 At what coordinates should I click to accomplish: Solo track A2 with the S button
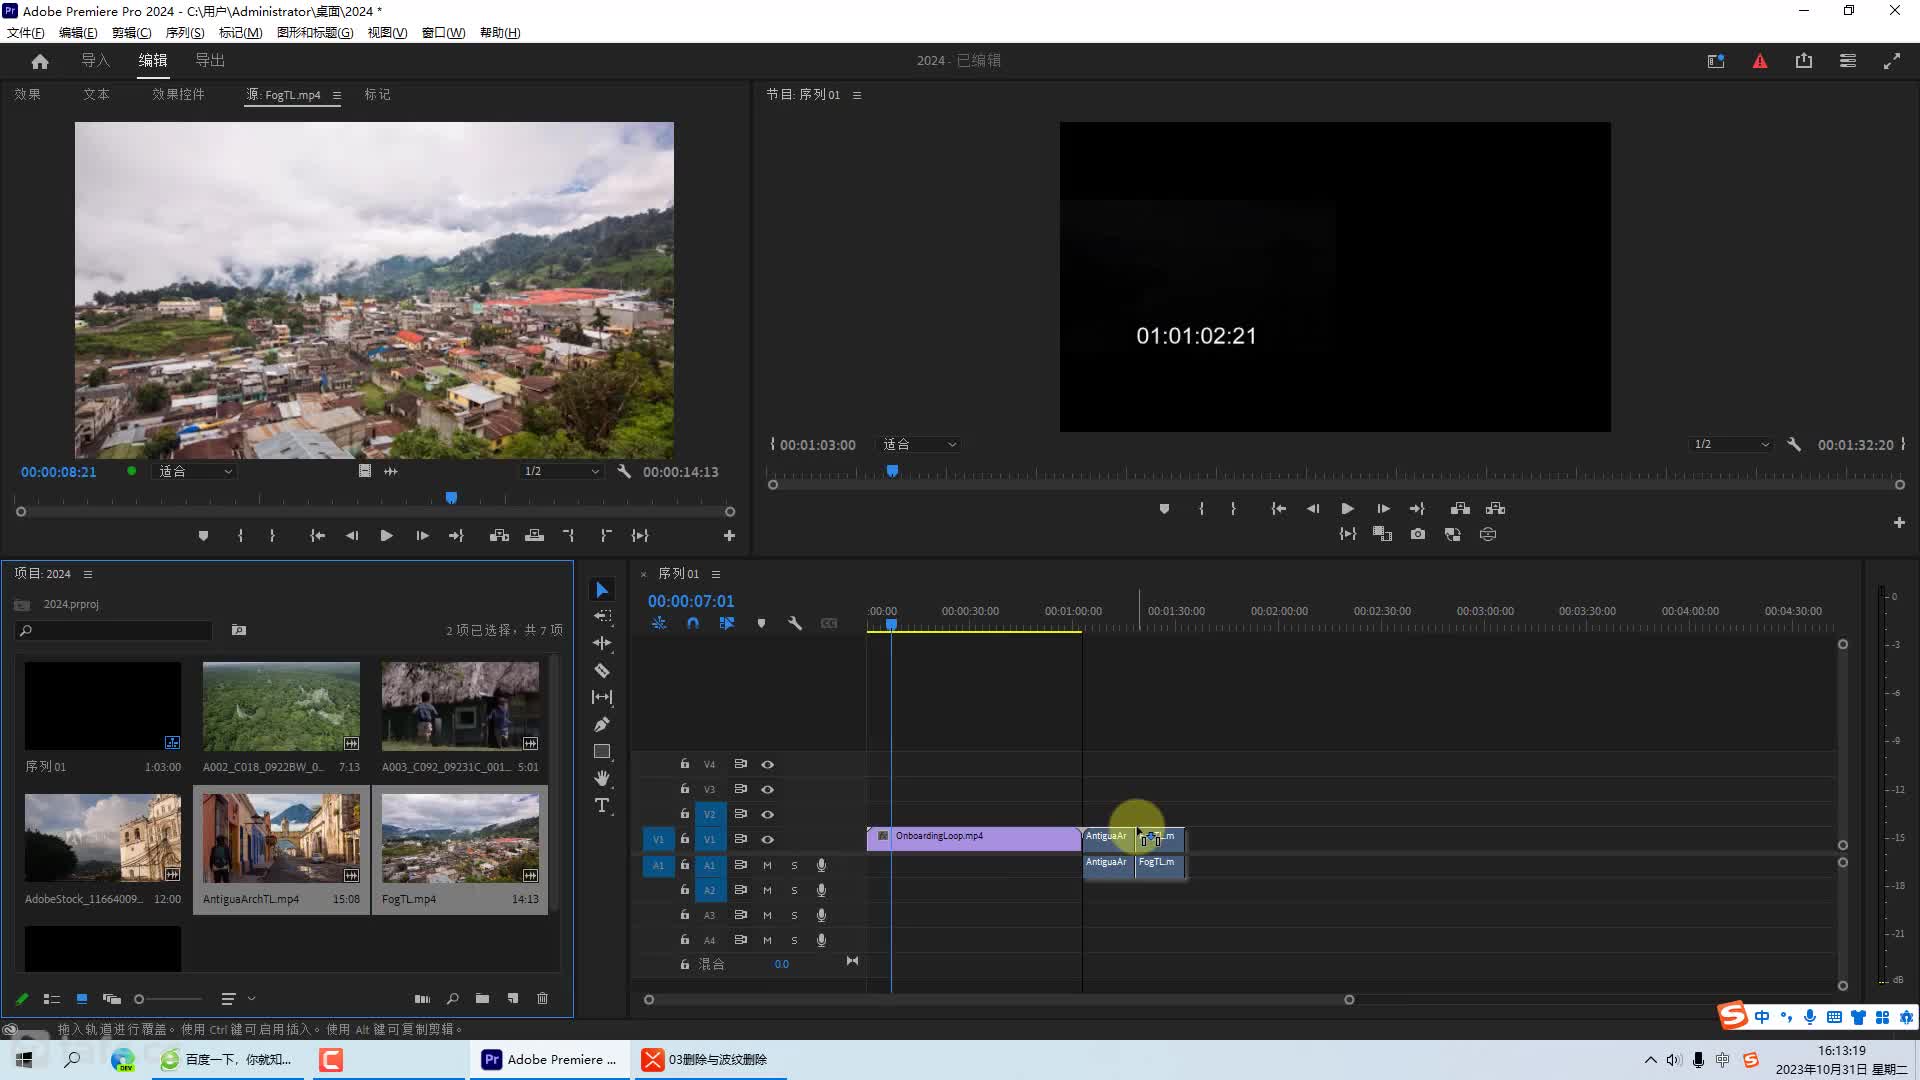(x=795, y=890)
